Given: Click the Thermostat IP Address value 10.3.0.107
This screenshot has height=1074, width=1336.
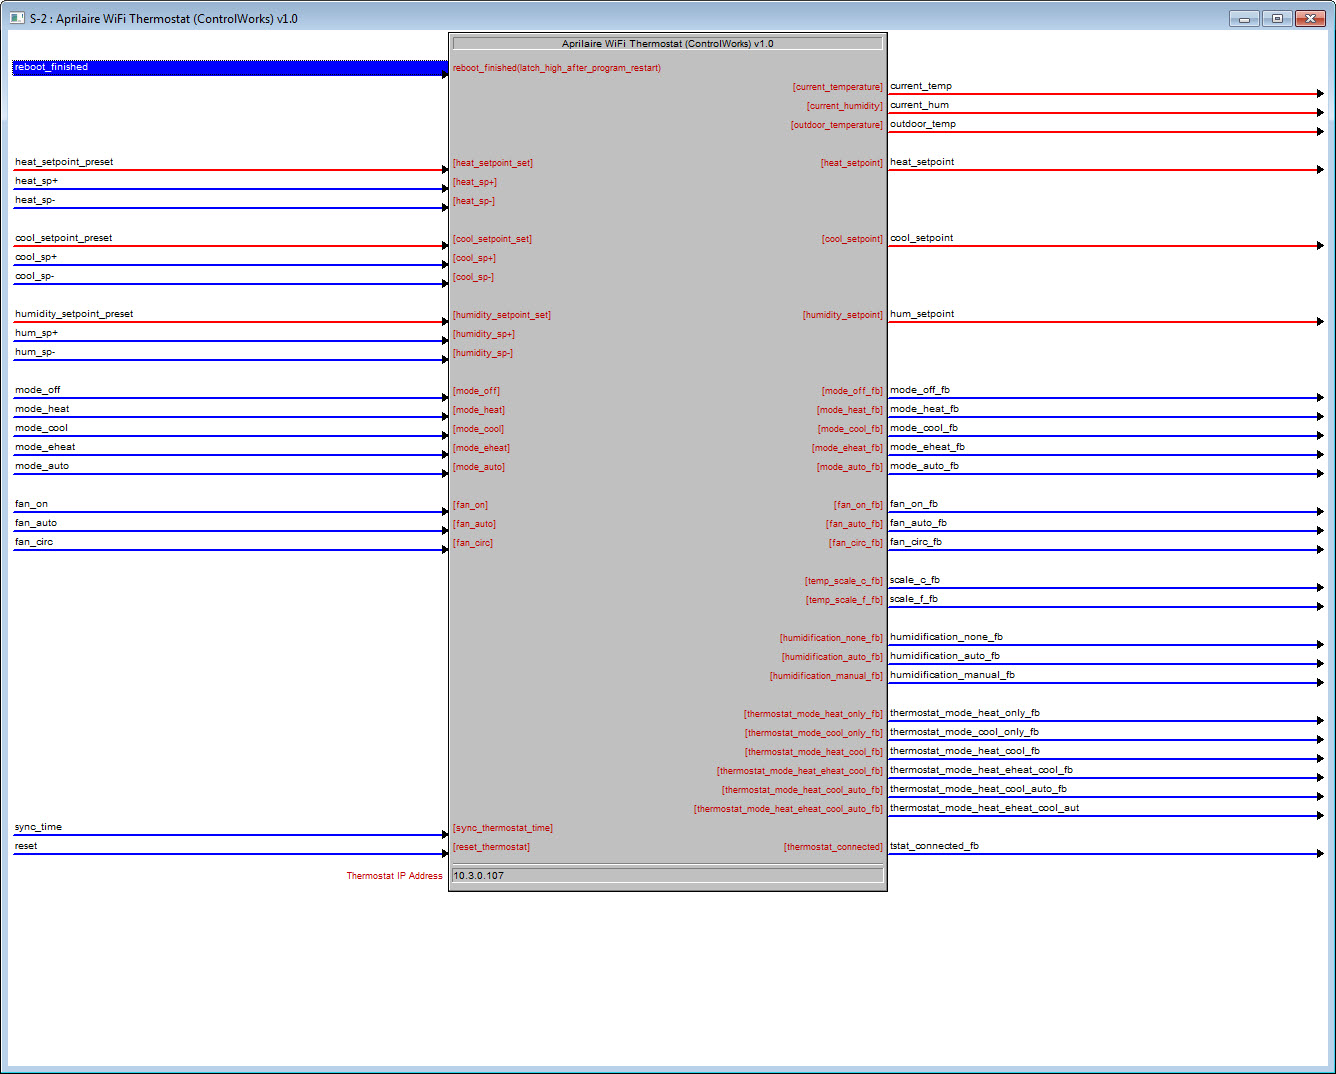Looking at the screenshot, I should coord(668,876).
